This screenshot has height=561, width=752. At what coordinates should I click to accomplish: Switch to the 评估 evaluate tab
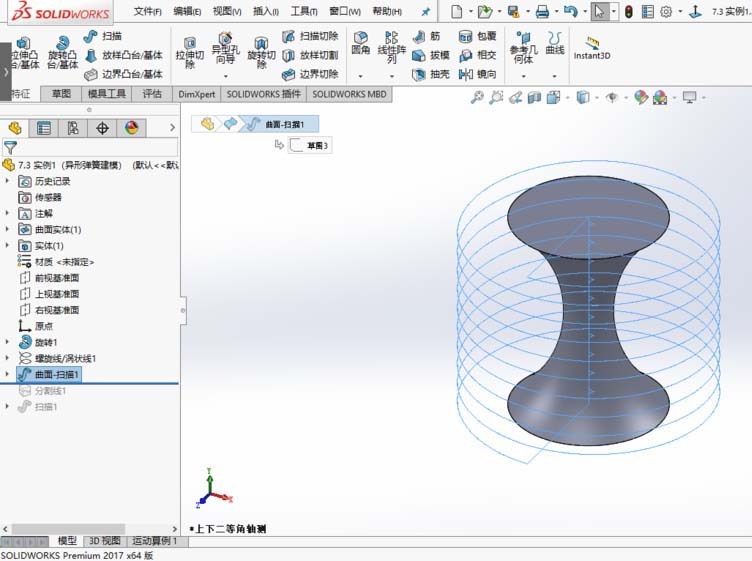click(152, 94)
